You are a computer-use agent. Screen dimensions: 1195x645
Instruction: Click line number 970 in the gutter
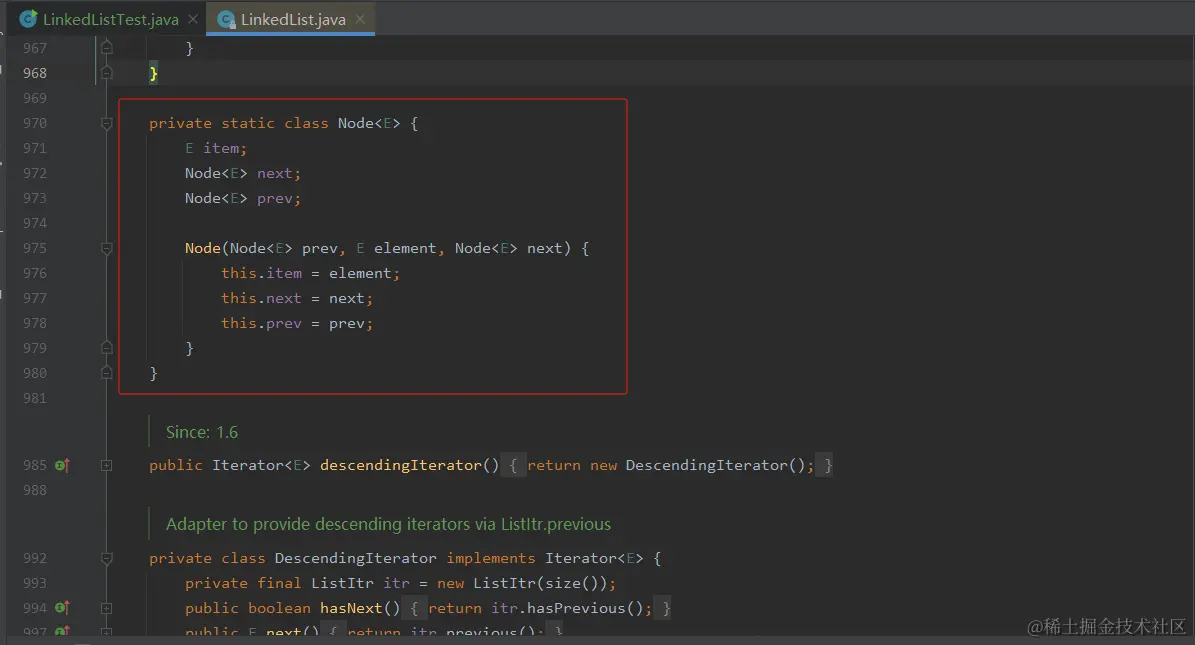point(34,123)
